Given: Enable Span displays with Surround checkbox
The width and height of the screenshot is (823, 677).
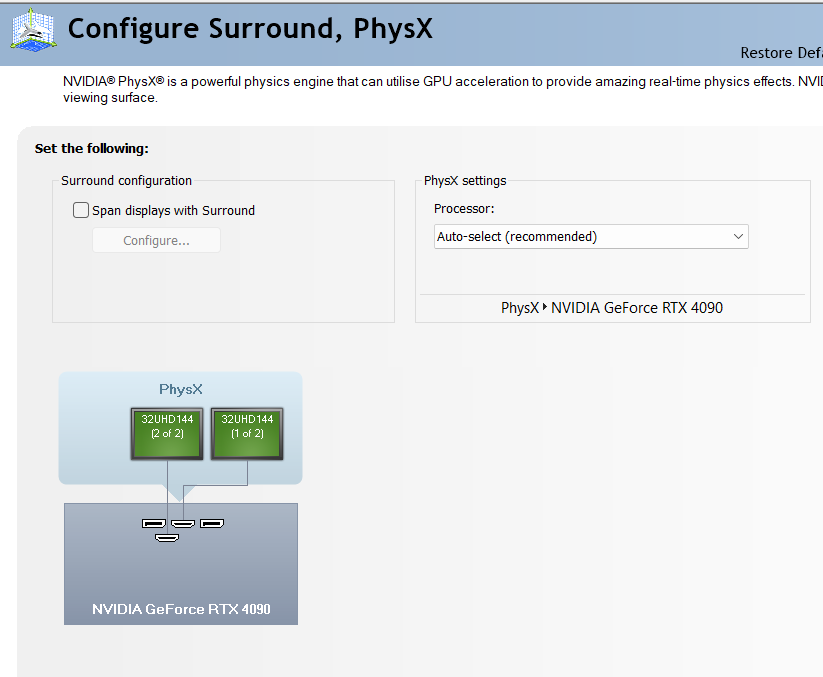Looking at the screenshot, I should (x=81, y=210).
